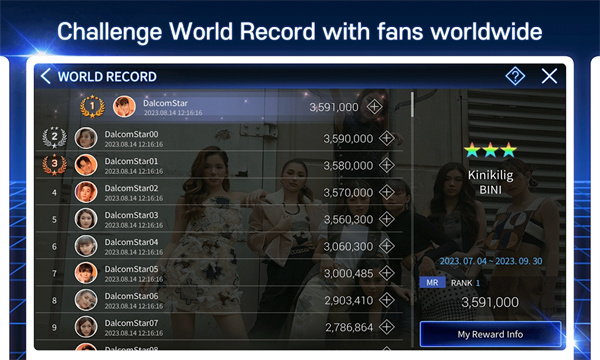Select the DalcomStar01 leaderboard entry
The height and width of the screenshot is (360, 600).
(219, 165)
